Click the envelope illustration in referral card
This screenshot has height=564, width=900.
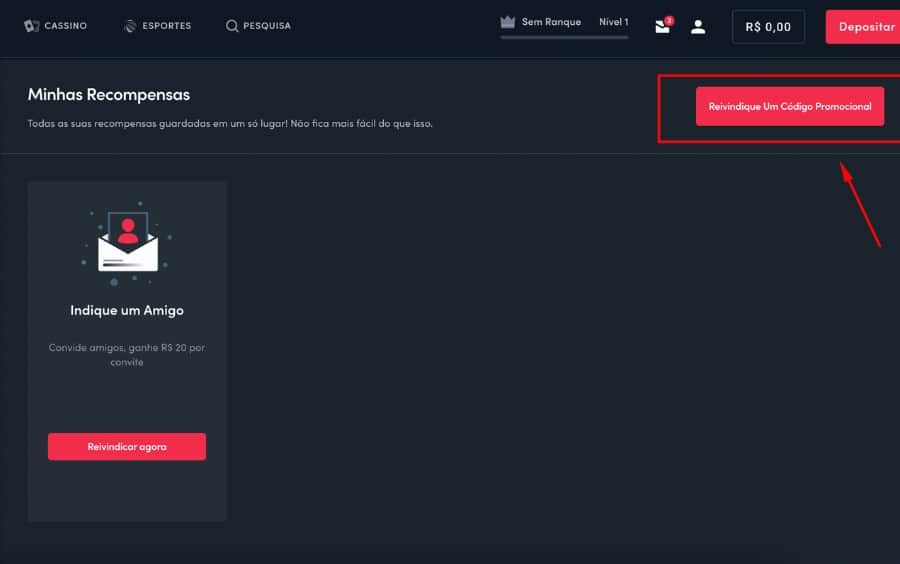(x=127, y=244)
